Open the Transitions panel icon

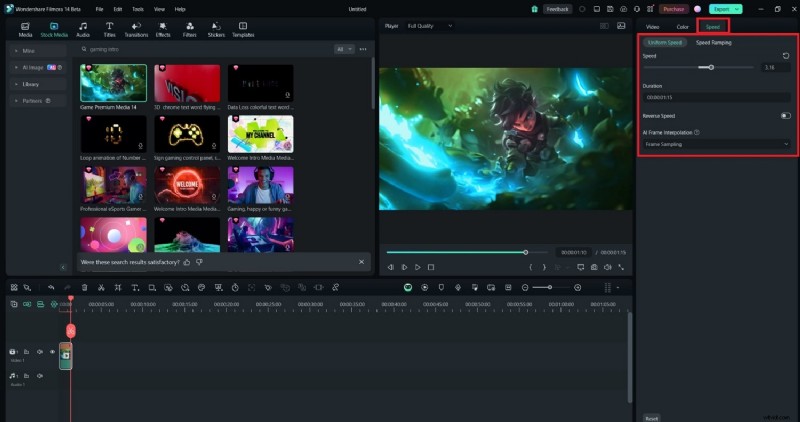[136, 28]
